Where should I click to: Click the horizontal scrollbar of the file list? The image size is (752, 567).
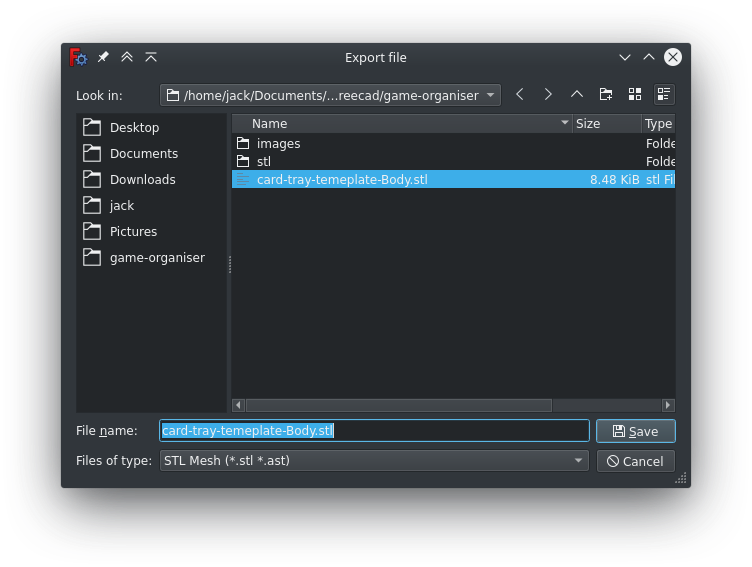[398, 406]
